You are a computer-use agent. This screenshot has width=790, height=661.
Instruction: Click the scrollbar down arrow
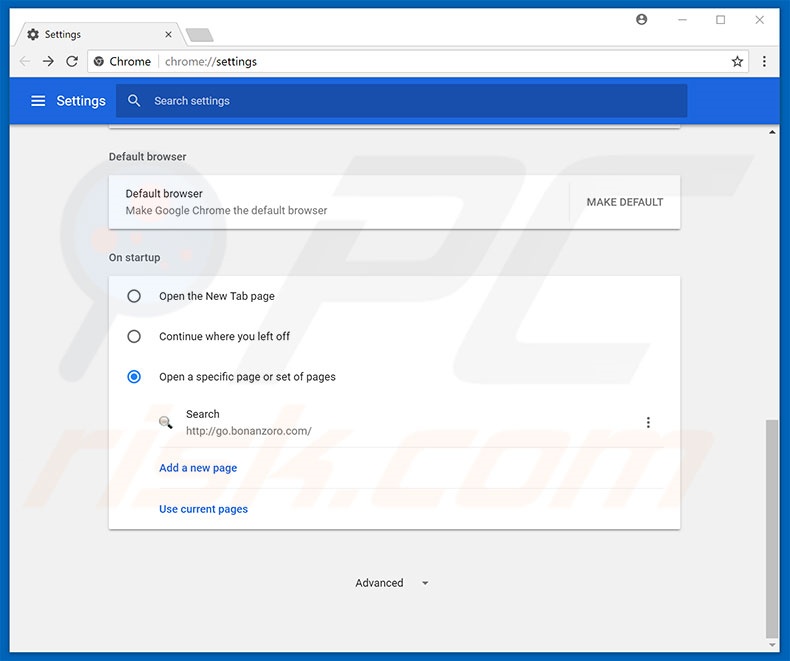772,645
